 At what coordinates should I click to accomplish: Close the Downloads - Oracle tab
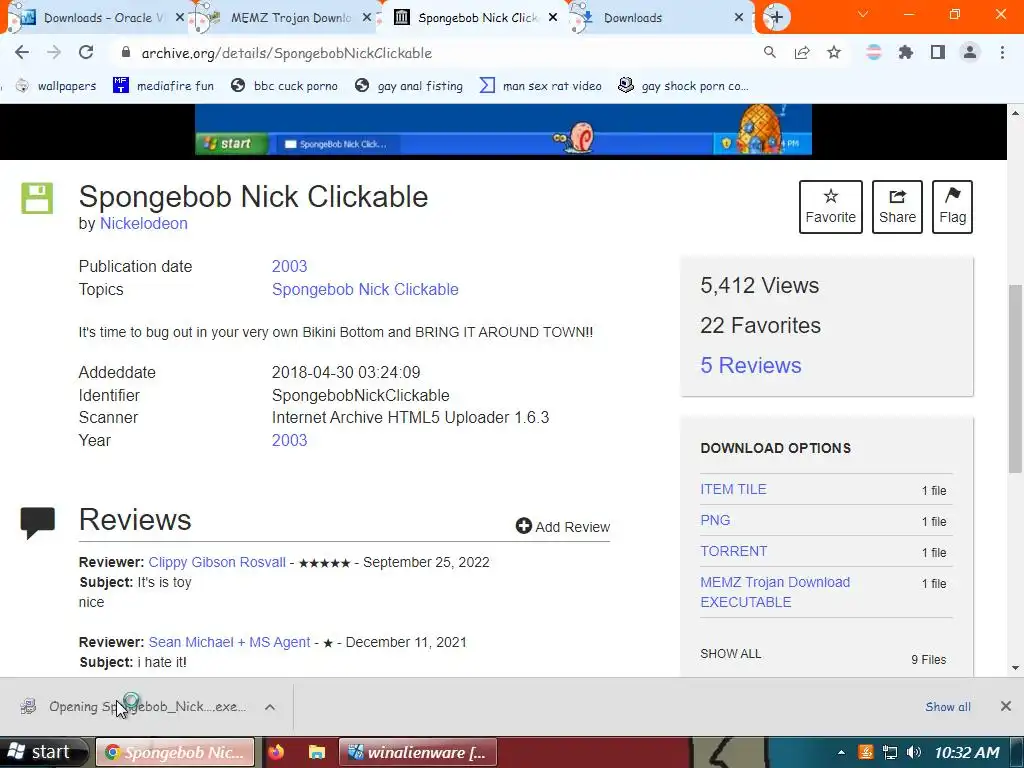click(x=180, y=18)
